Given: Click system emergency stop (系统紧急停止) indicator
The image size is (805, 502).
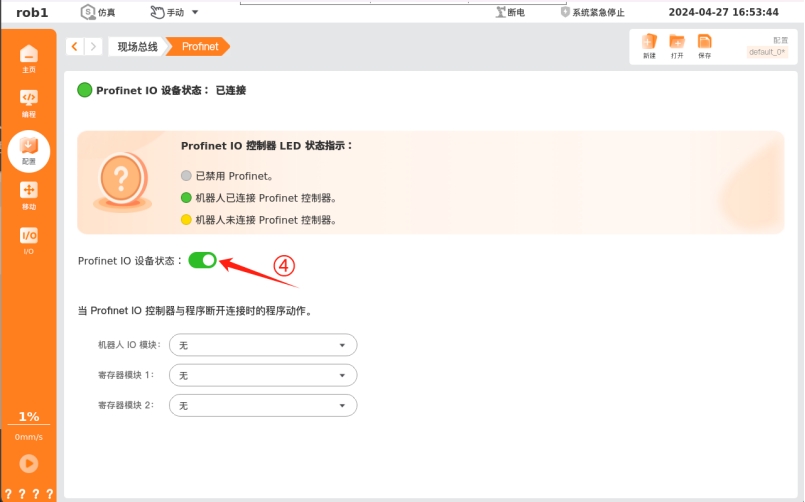Looking at the screenshot, I should pyautogui.click(x=592, y=12).
